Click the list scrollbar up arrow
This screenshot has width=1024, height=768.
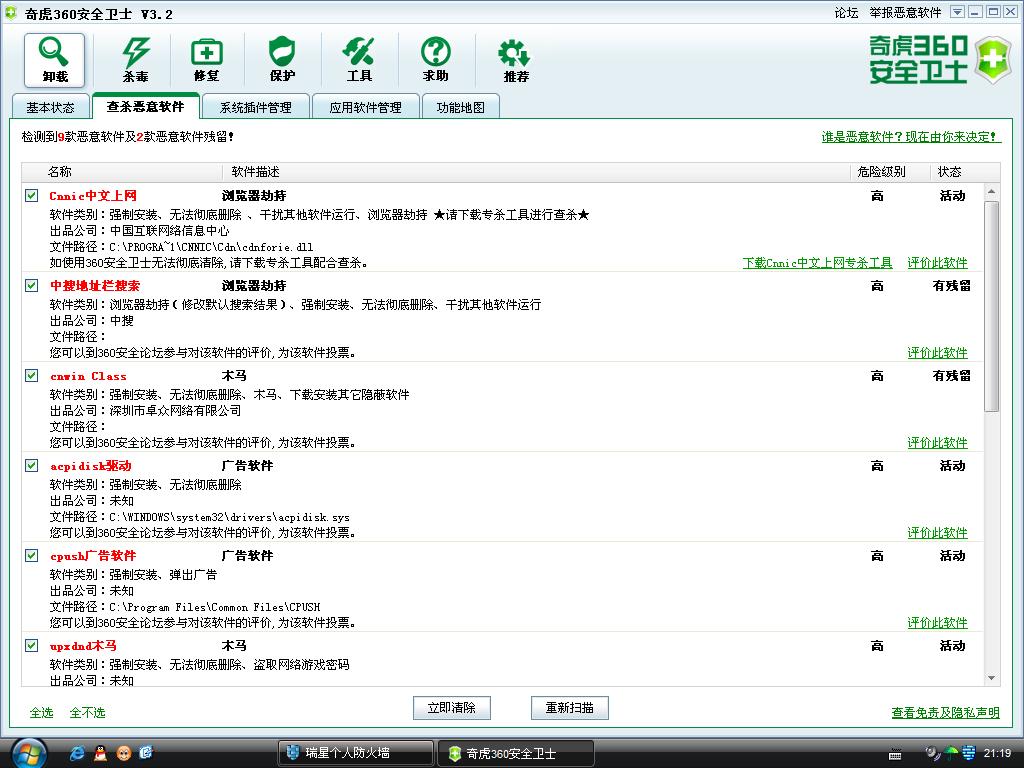tap(991, 191)
